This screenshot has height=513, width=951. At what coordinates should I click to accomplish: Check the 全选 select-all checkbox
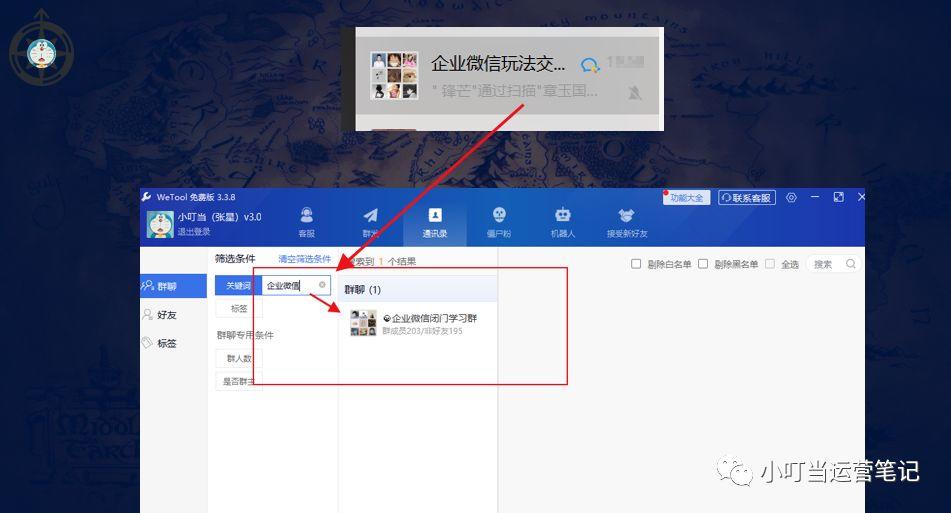click(770, 264)
